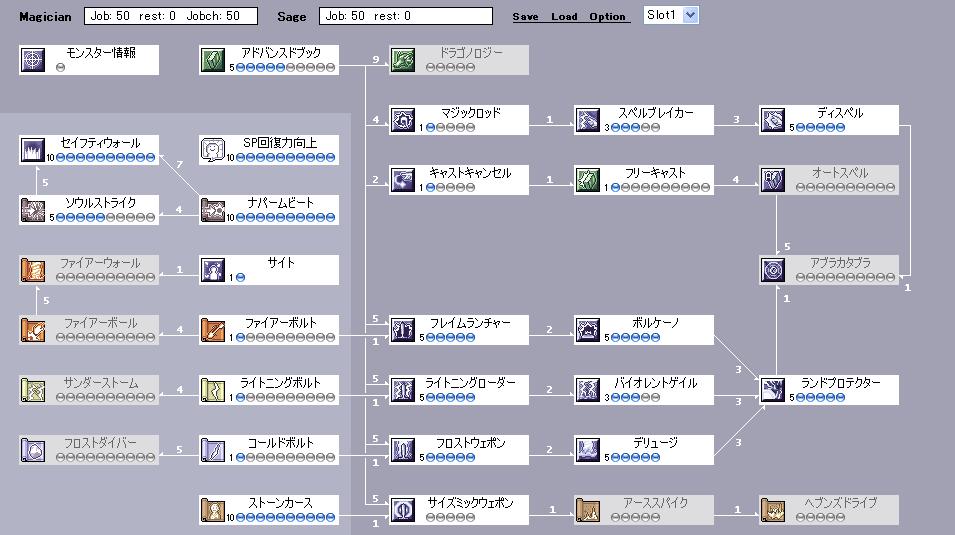This screenshot has width=955, height=535.
Task: Click the ドラゴノロジー skill icon
Action: [403, 60]
